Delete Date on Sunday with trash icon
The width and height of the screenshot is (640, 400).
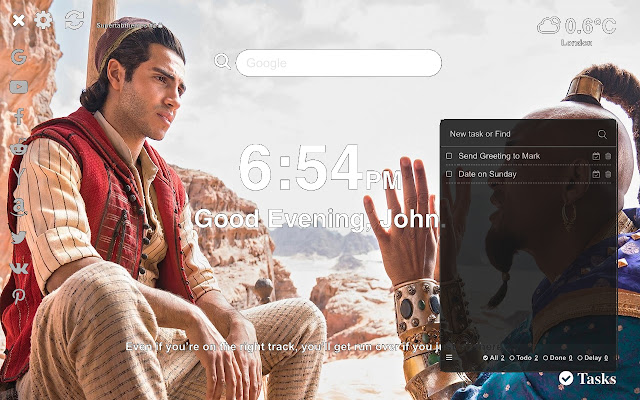608,174
